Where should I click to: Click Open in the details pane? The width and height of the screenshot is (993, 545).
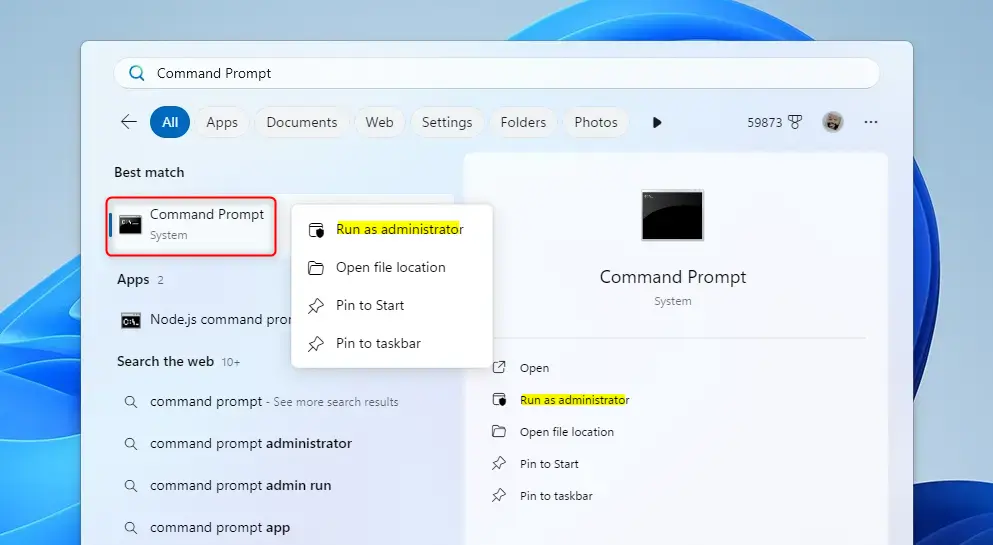534,368
